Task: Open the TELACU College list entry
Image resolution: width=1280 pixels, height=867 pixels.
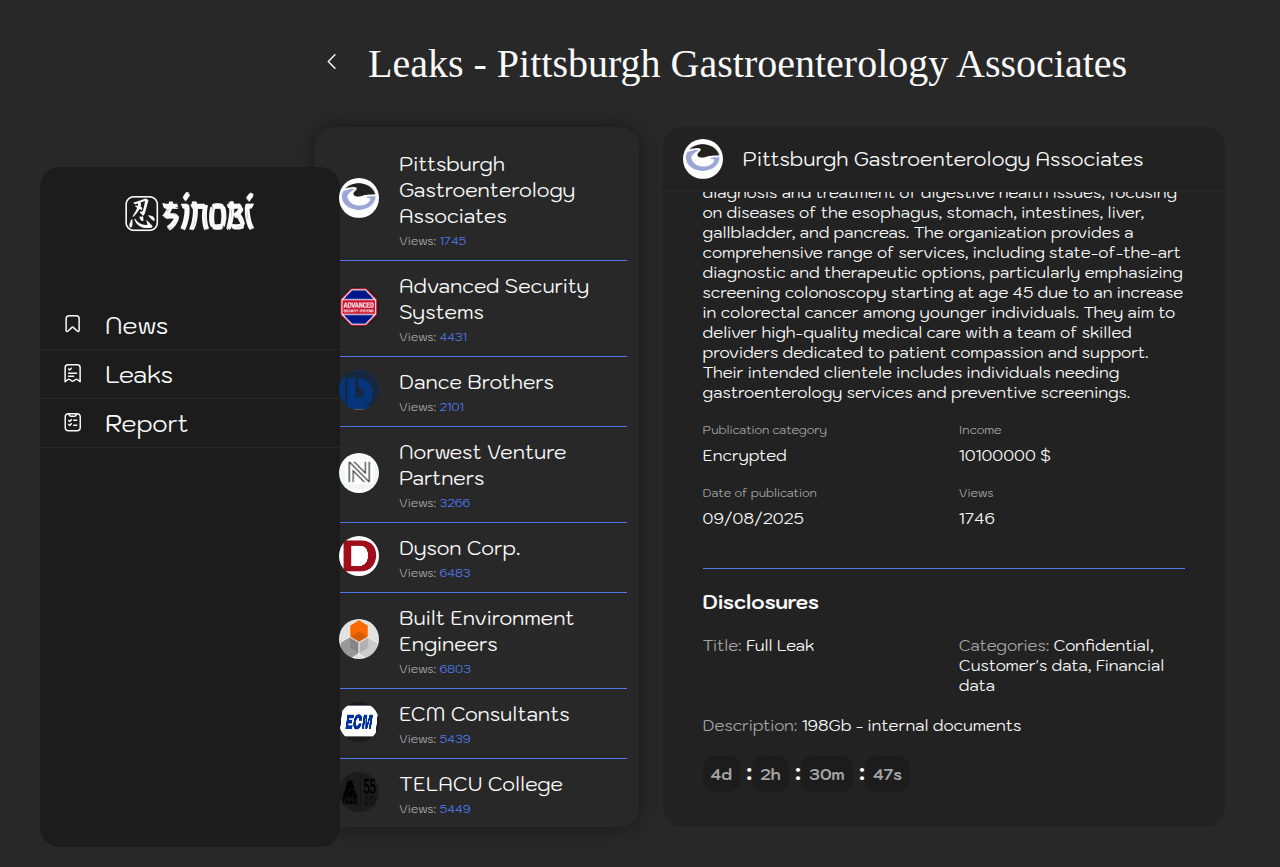Action: click(x=481, y=785)
